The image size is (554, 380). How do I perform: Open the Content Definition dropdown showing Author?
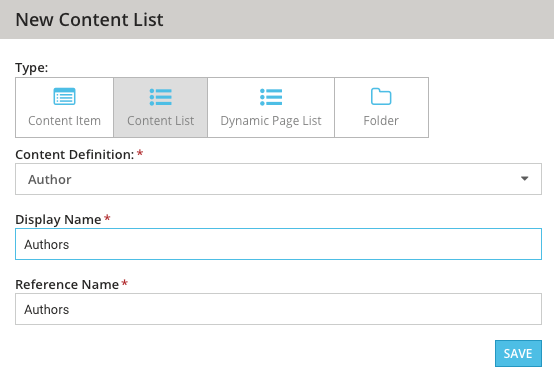[x=278, y=179]
